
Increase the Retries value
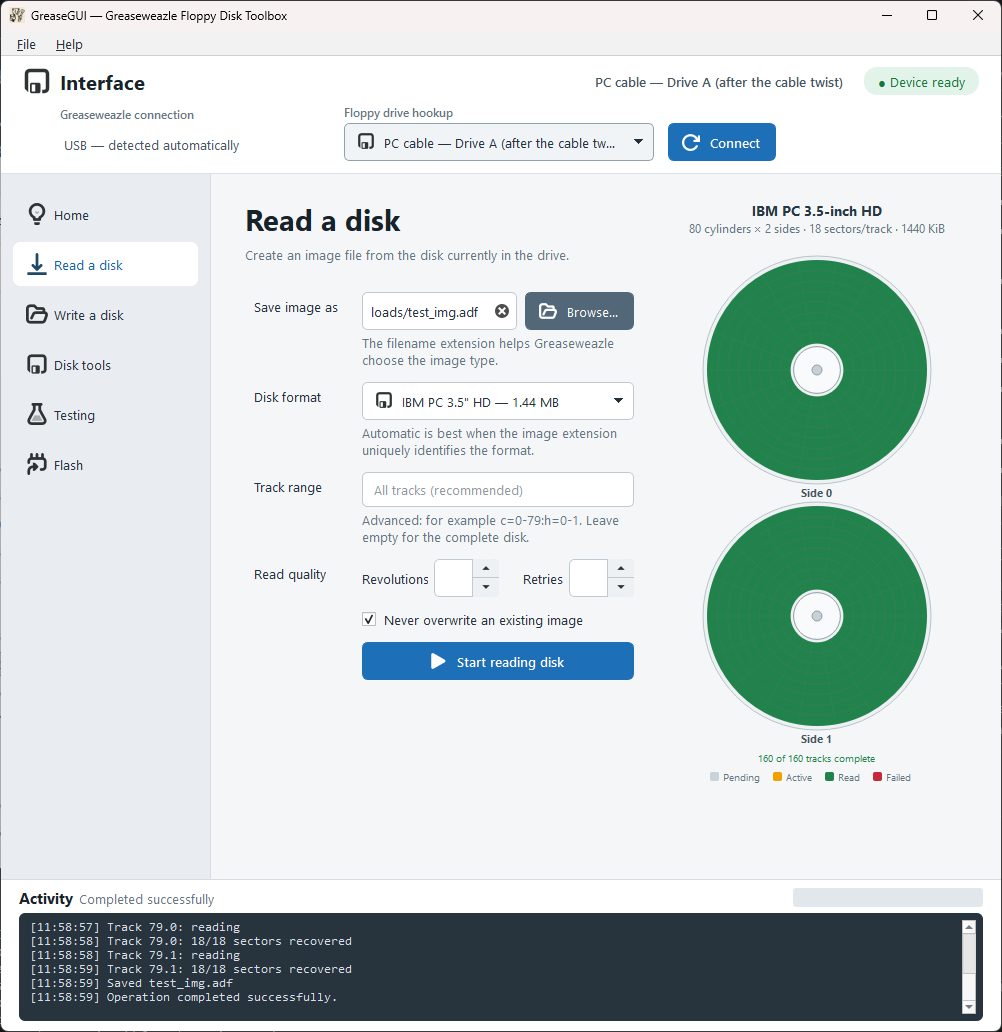(621, 569)
